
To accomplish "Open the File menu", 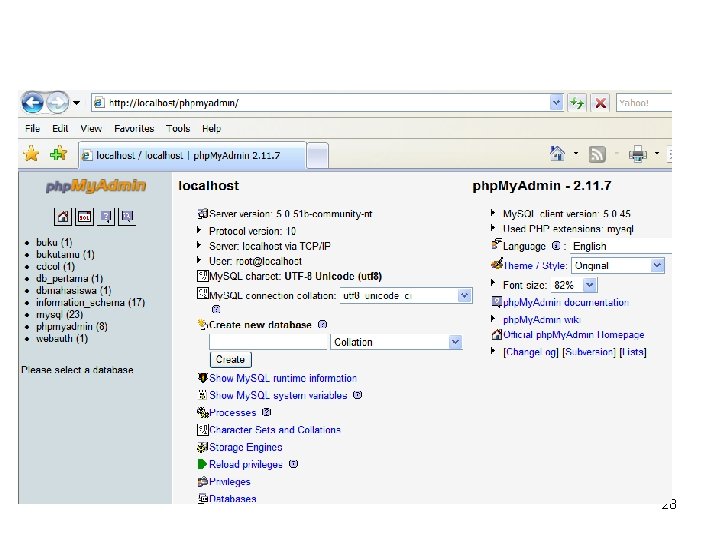I will coord(32,129).
